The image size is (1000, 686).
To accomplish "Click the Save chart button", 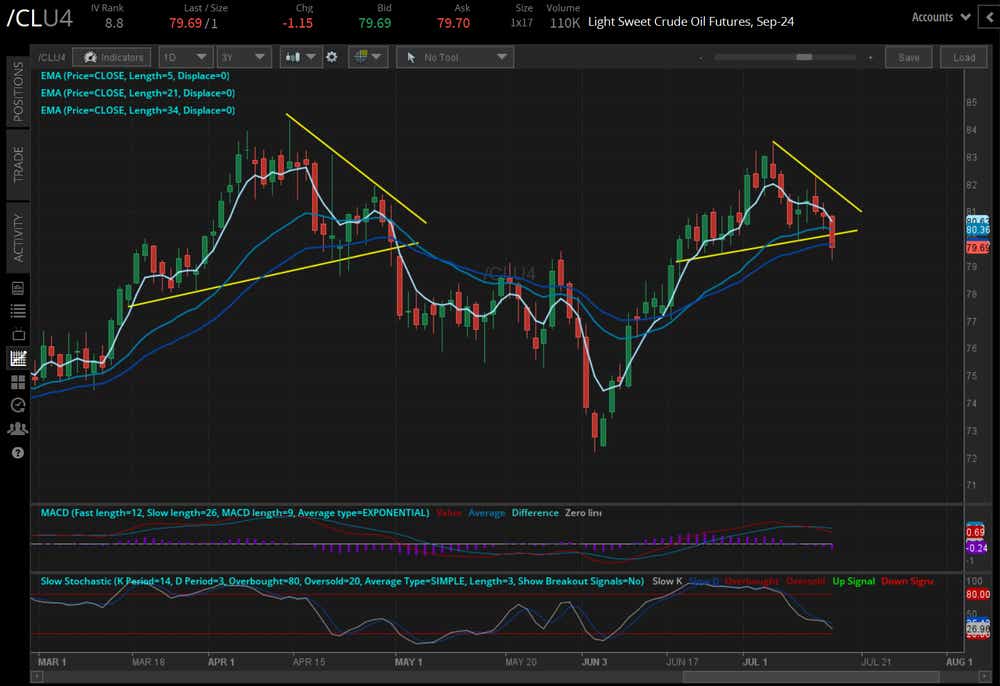I will [908, 57].
